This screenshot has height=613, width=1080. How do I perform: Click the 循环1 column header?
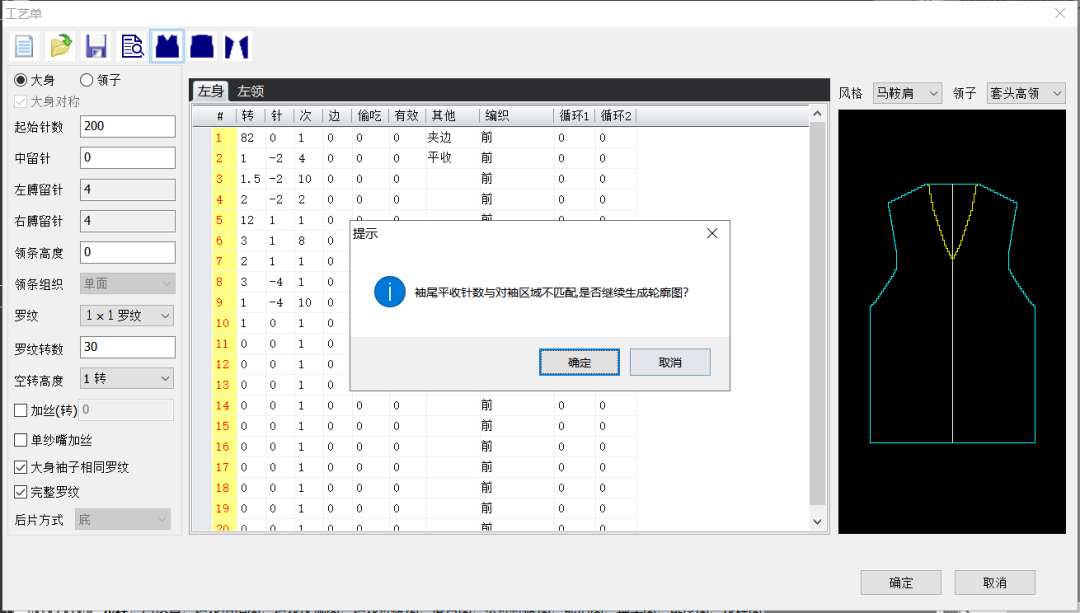coord(574,116)
